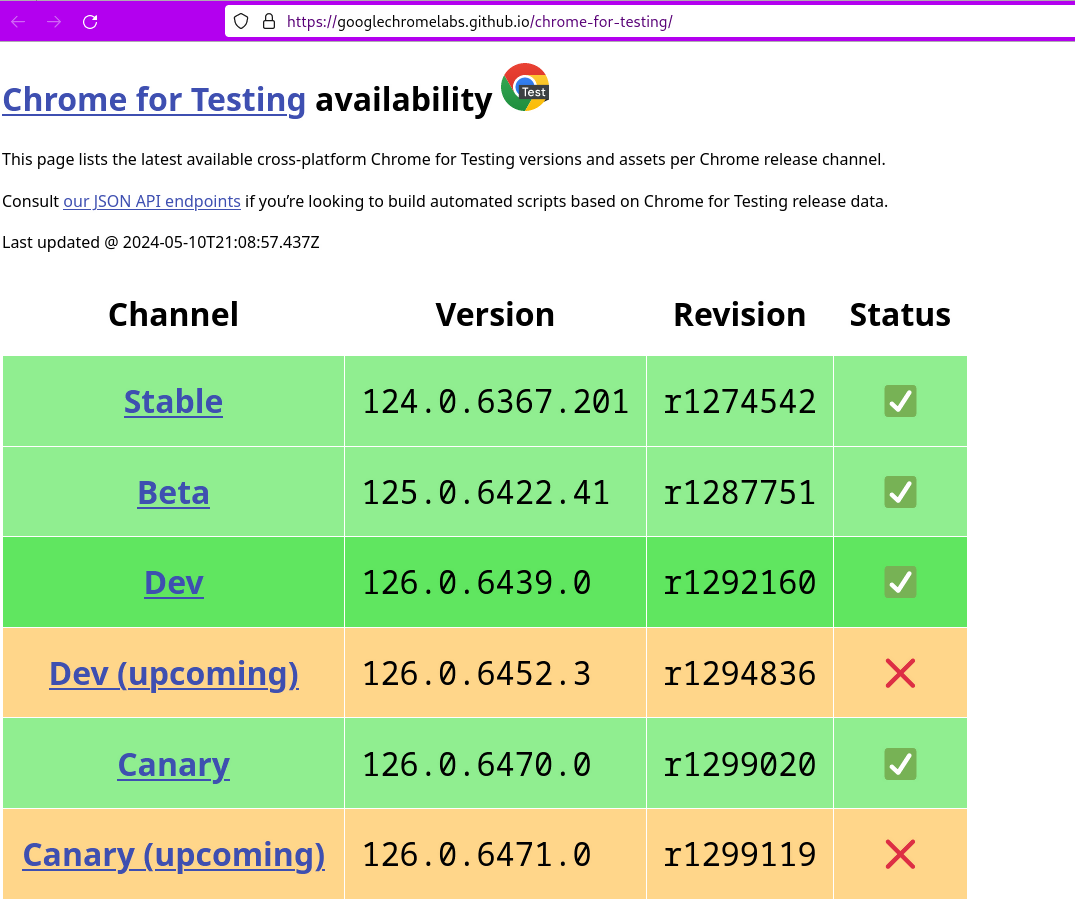The width and height of the screenshot is (1075, 912).
Task: Reload the page with refresh icon
Action: point(90,22)
